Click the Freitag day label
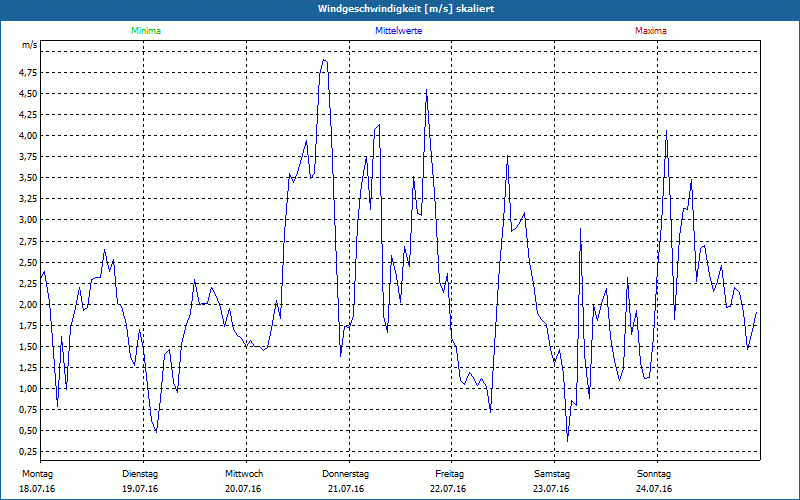Screen dimensions: 800x500 point(449,474)
